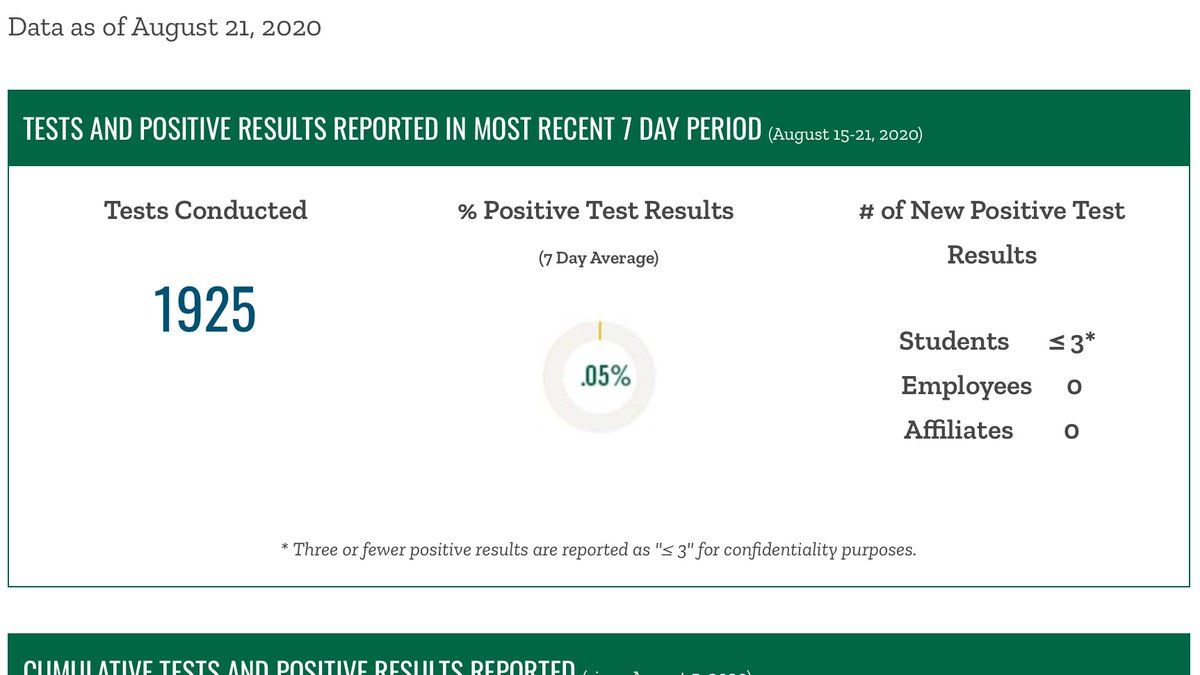Click the Tests Conducted heading
This screenshot has height=675, width=1200.
(x=205, y=211)
